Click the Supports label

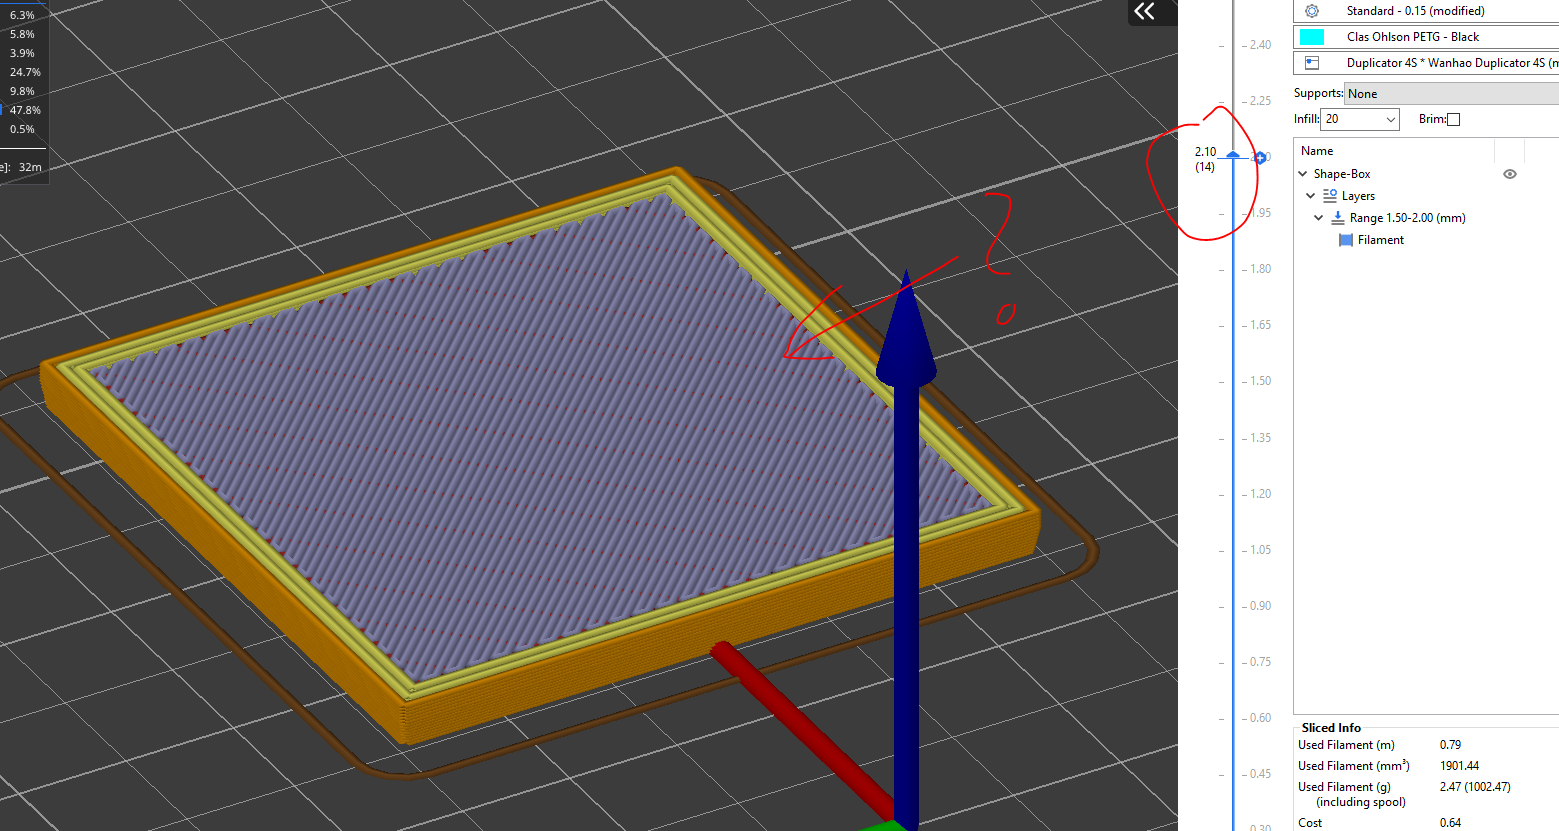pyautogui.click(x=1318, y=93)
